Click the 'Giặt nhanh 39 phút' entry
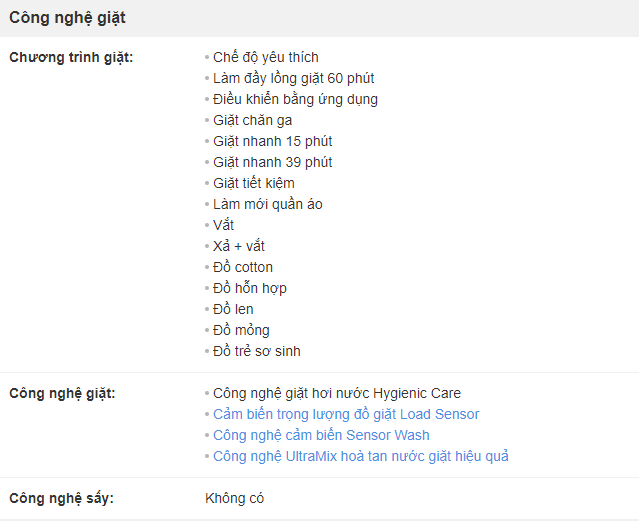Screen dimensions: 639x521 (x=273, y=162)
